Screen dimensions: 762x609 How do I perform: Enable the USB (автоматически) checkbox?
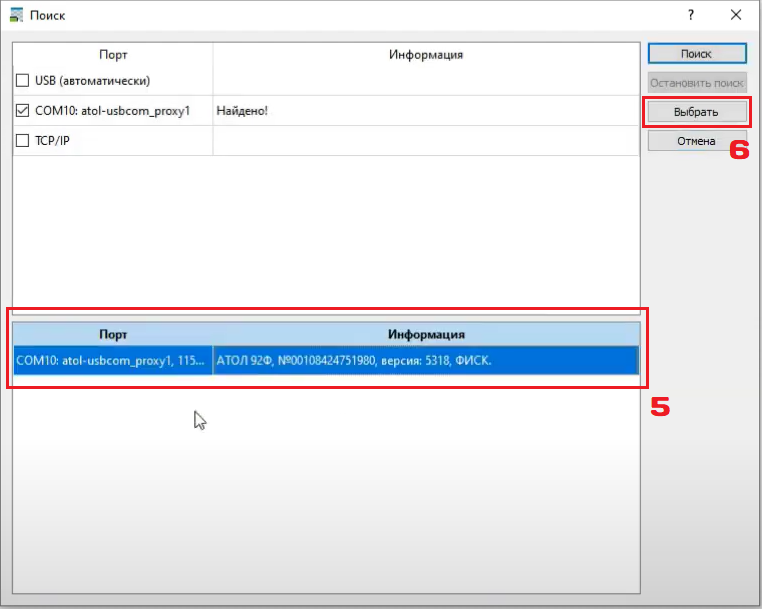point(23,80)
